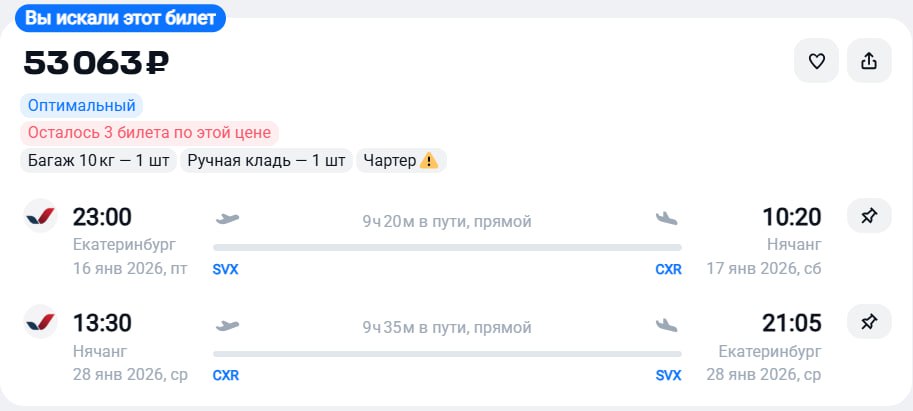The height and width of the screenshot is (411, 913).
Task: Open the SVX departure airport code link
Action: pos(226,269)
